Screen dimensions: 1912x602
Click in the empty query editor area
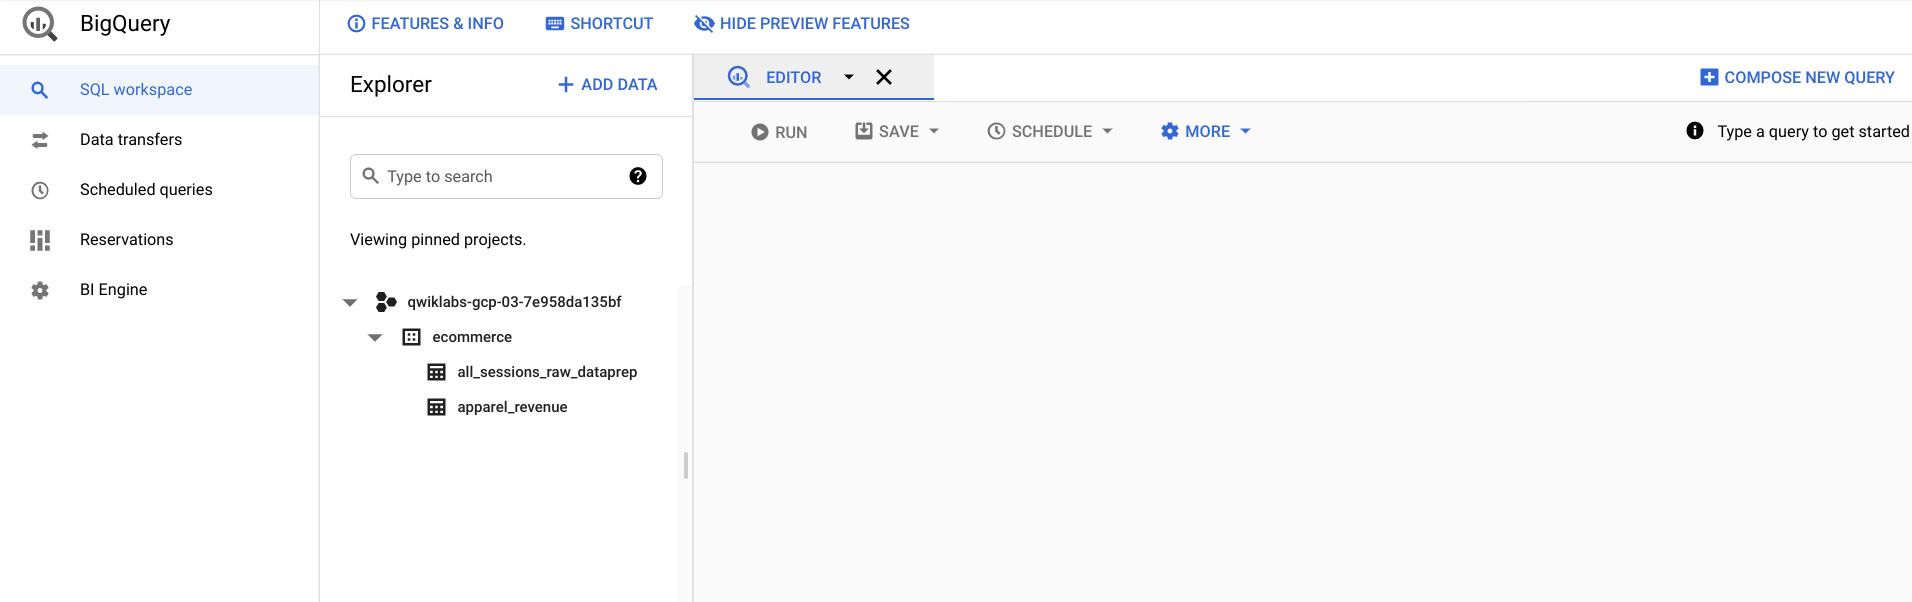click(1302, 382)
